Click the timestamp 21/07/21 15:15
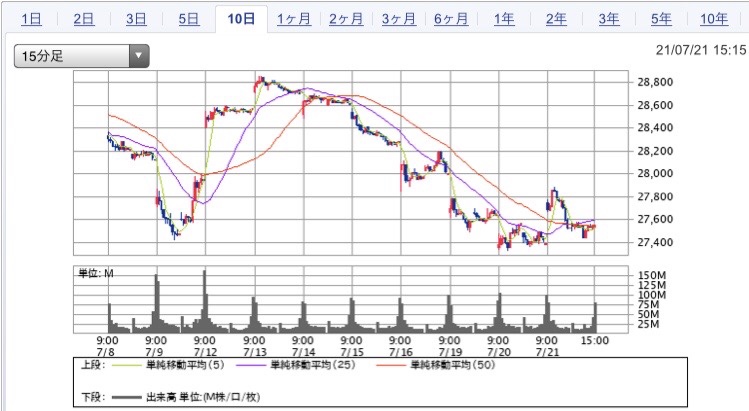The height and width of the screenshot is (411, 749). (x=701, y=50)
